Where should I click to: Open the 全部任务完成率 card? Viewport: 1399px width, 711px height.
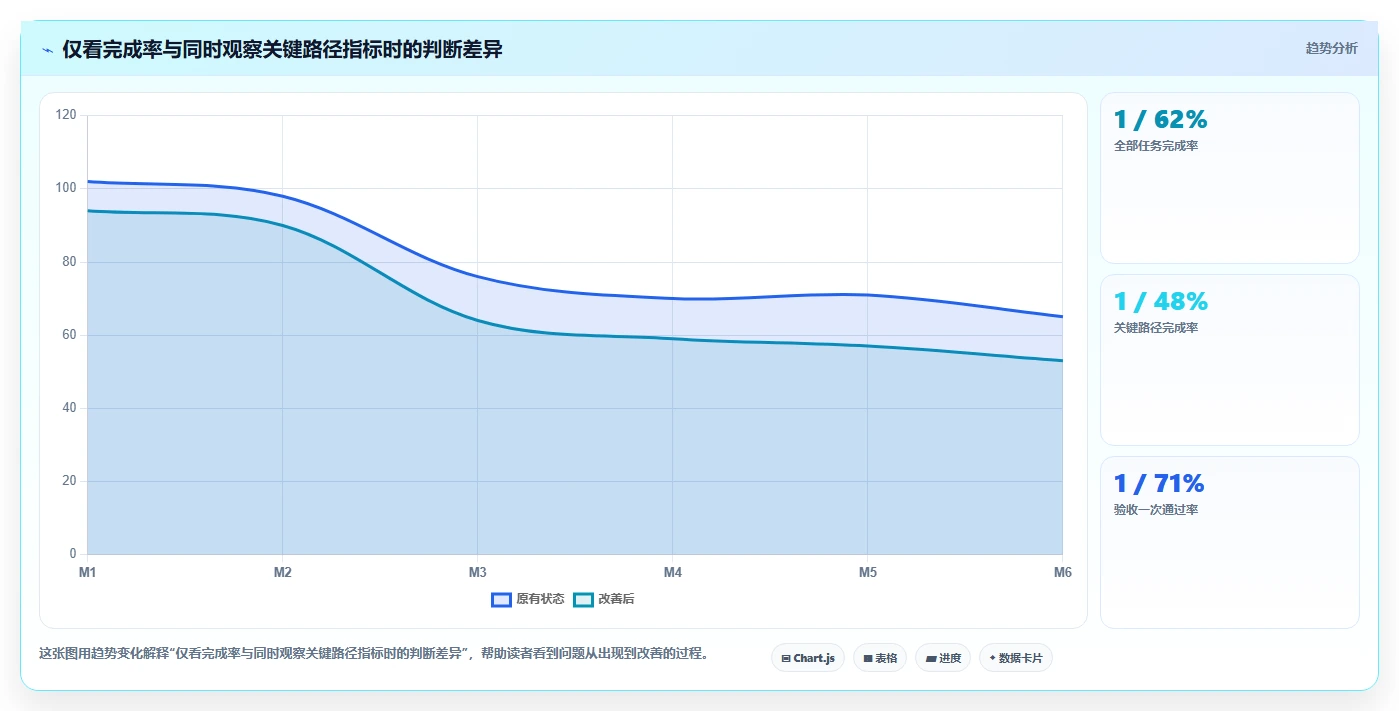tap(1230, 178)
